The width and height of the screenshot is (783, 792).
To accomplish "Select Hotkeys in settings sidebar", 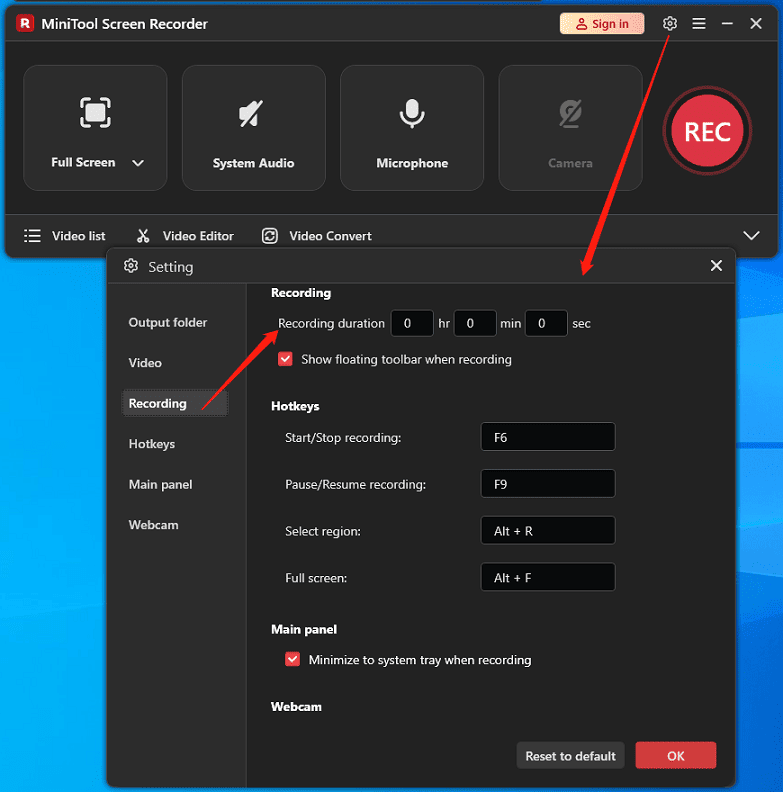I will pos(152,443).
